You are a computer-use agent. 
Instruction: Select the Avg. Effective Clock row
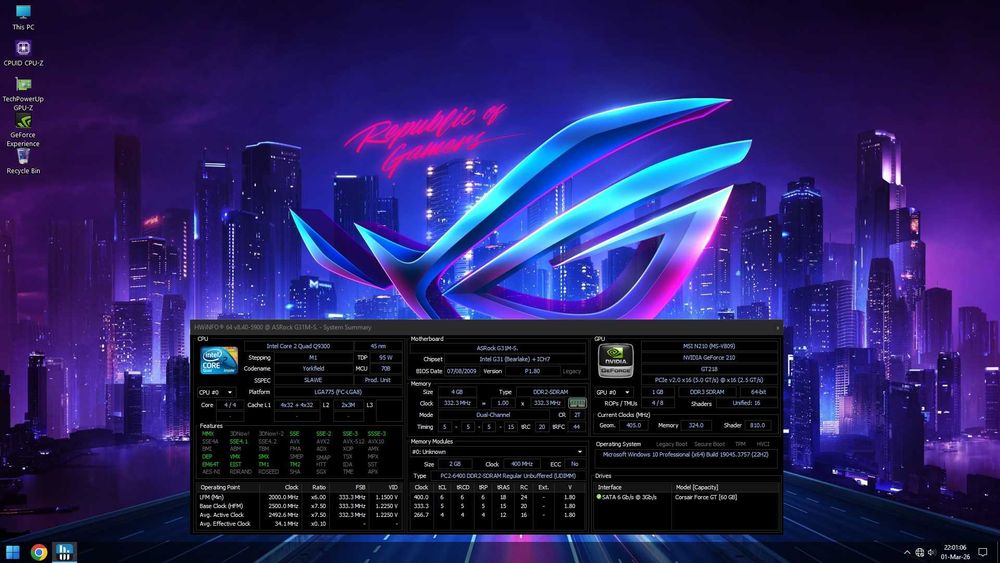[299, 524]
